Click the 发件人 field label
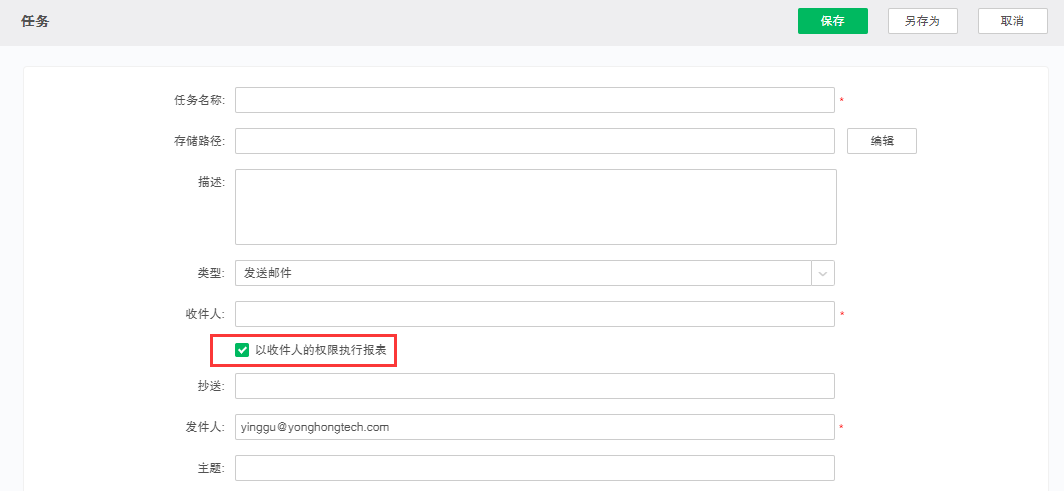Screen dimensions: 1064x491 pos(205,427)
